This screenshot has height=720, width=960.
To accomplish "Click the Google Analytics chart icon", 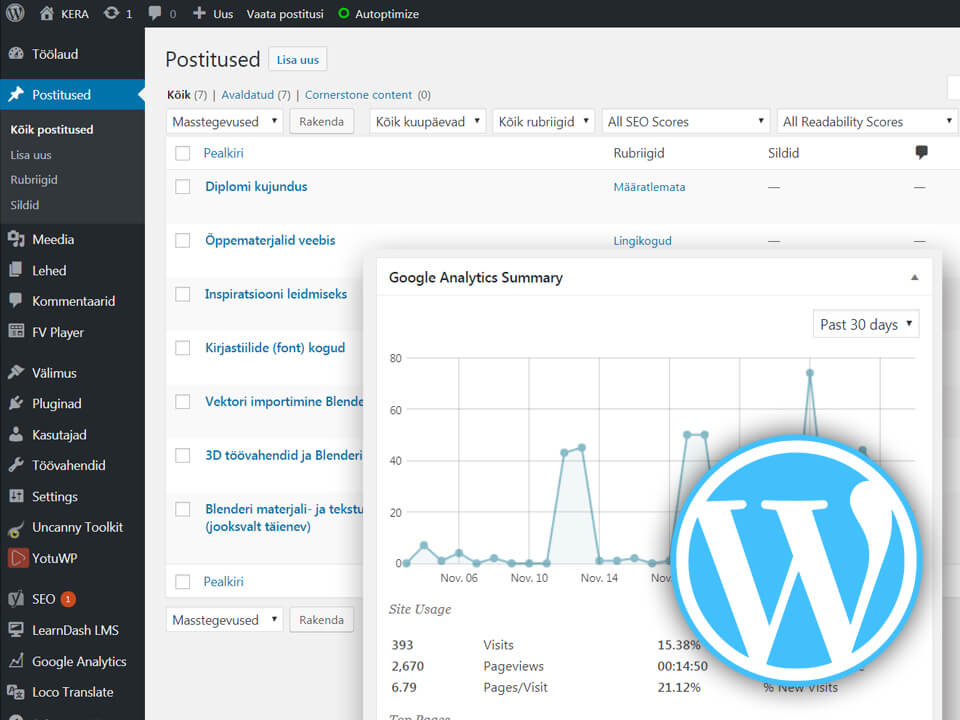I will [16, 661].
